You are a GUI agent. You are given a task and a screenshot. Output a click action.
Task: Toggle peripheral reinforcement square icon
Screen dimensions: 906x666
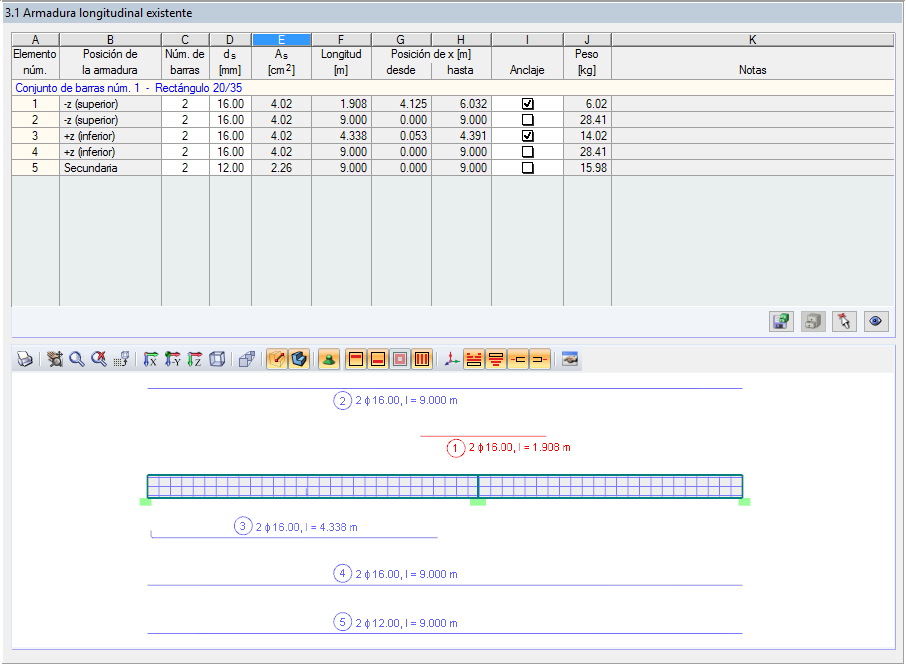[400, 359]
